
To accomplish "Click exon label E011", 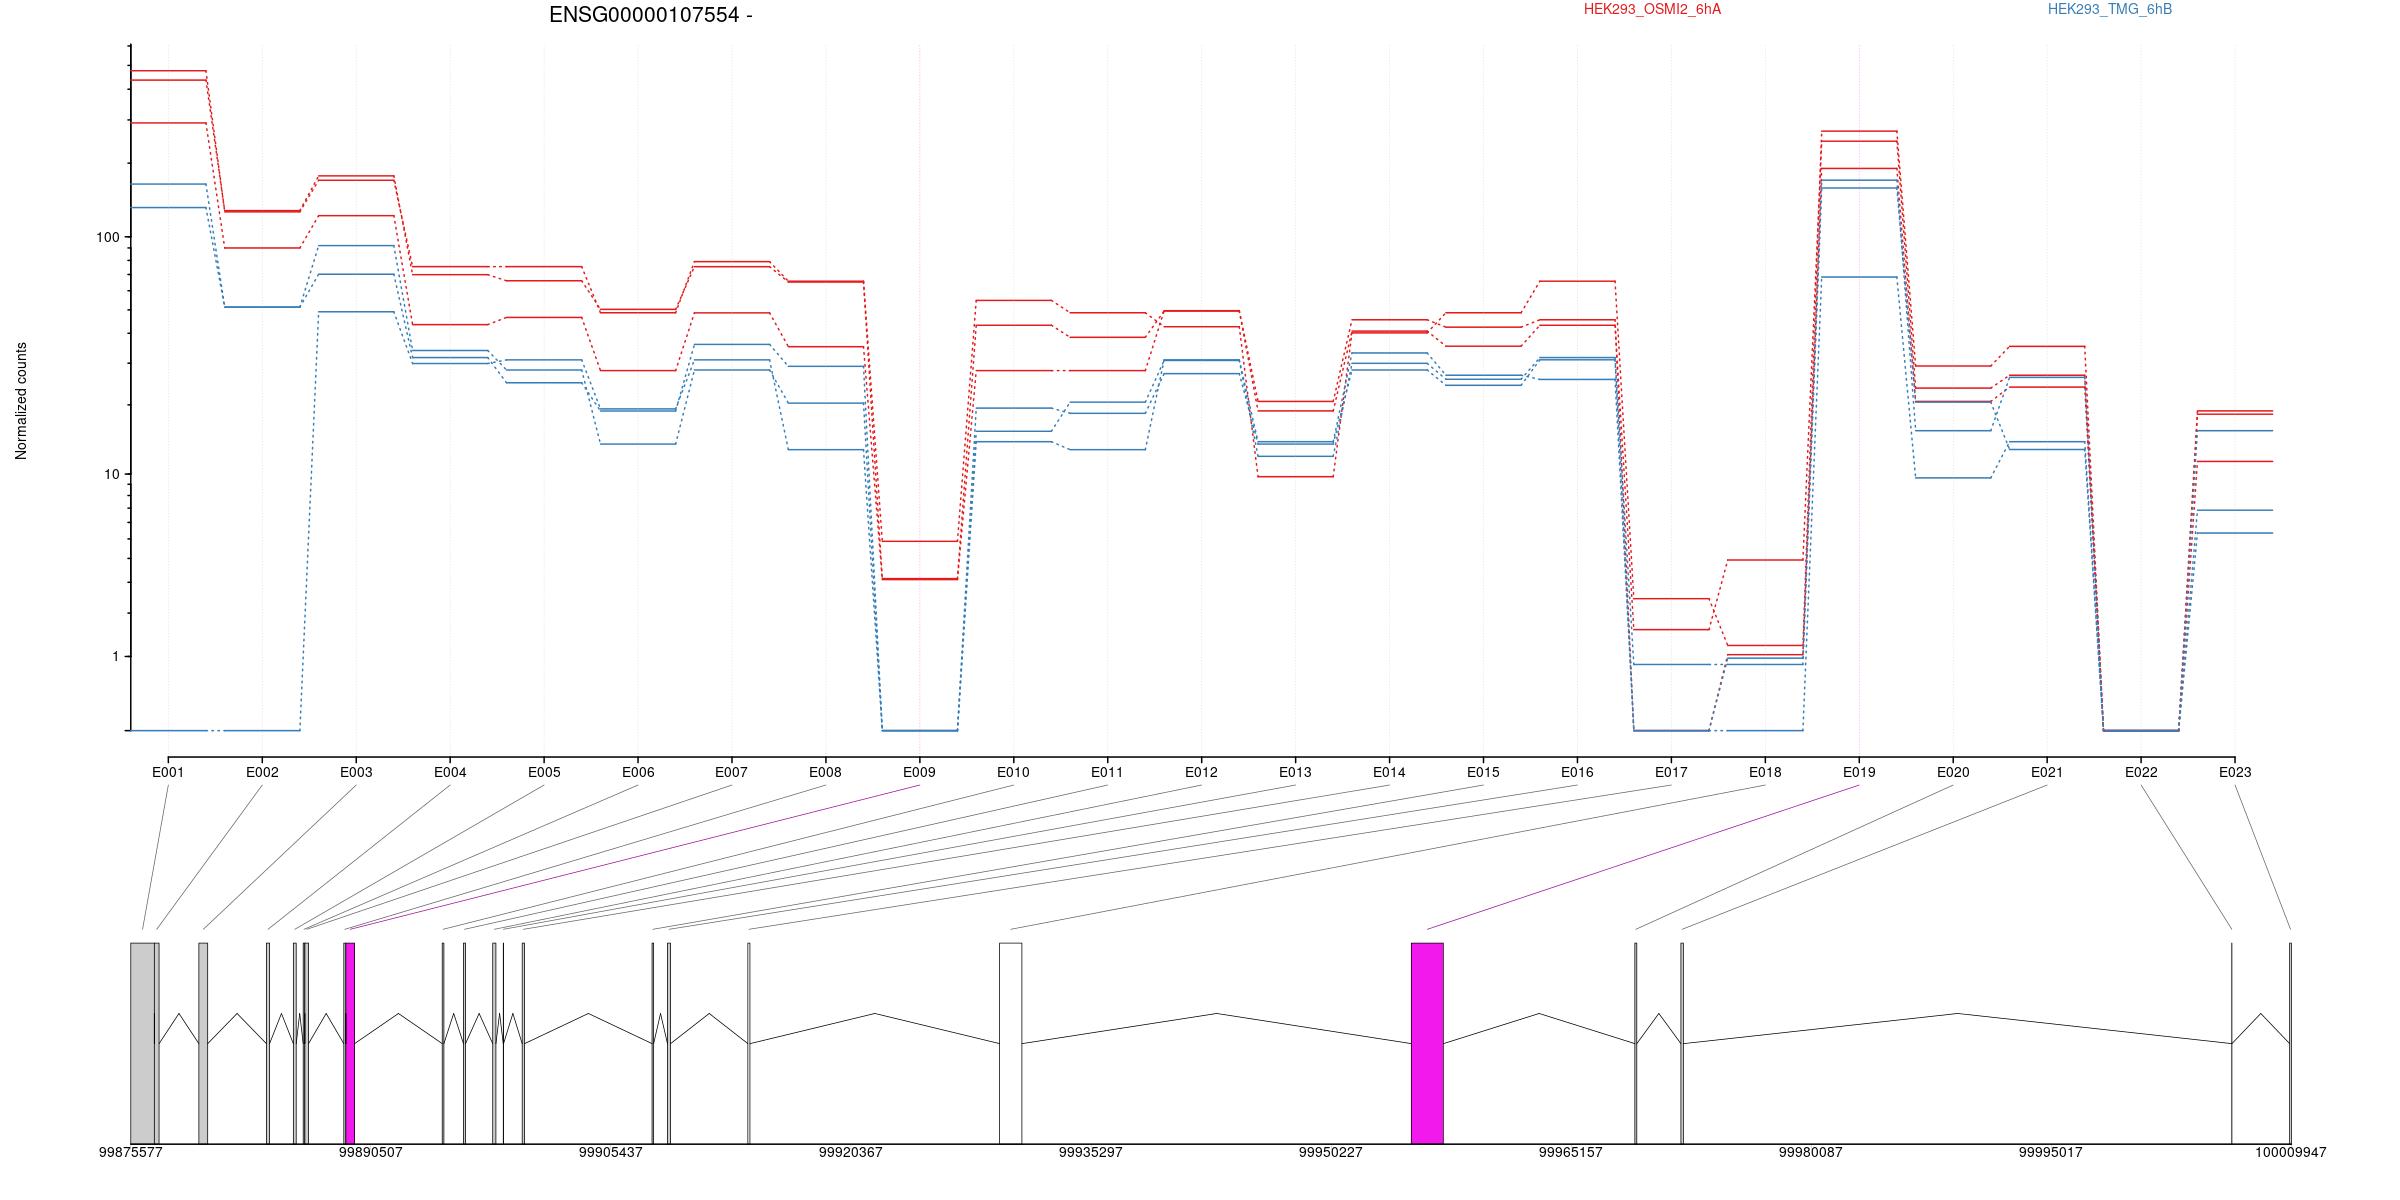I will [1107, 772].
